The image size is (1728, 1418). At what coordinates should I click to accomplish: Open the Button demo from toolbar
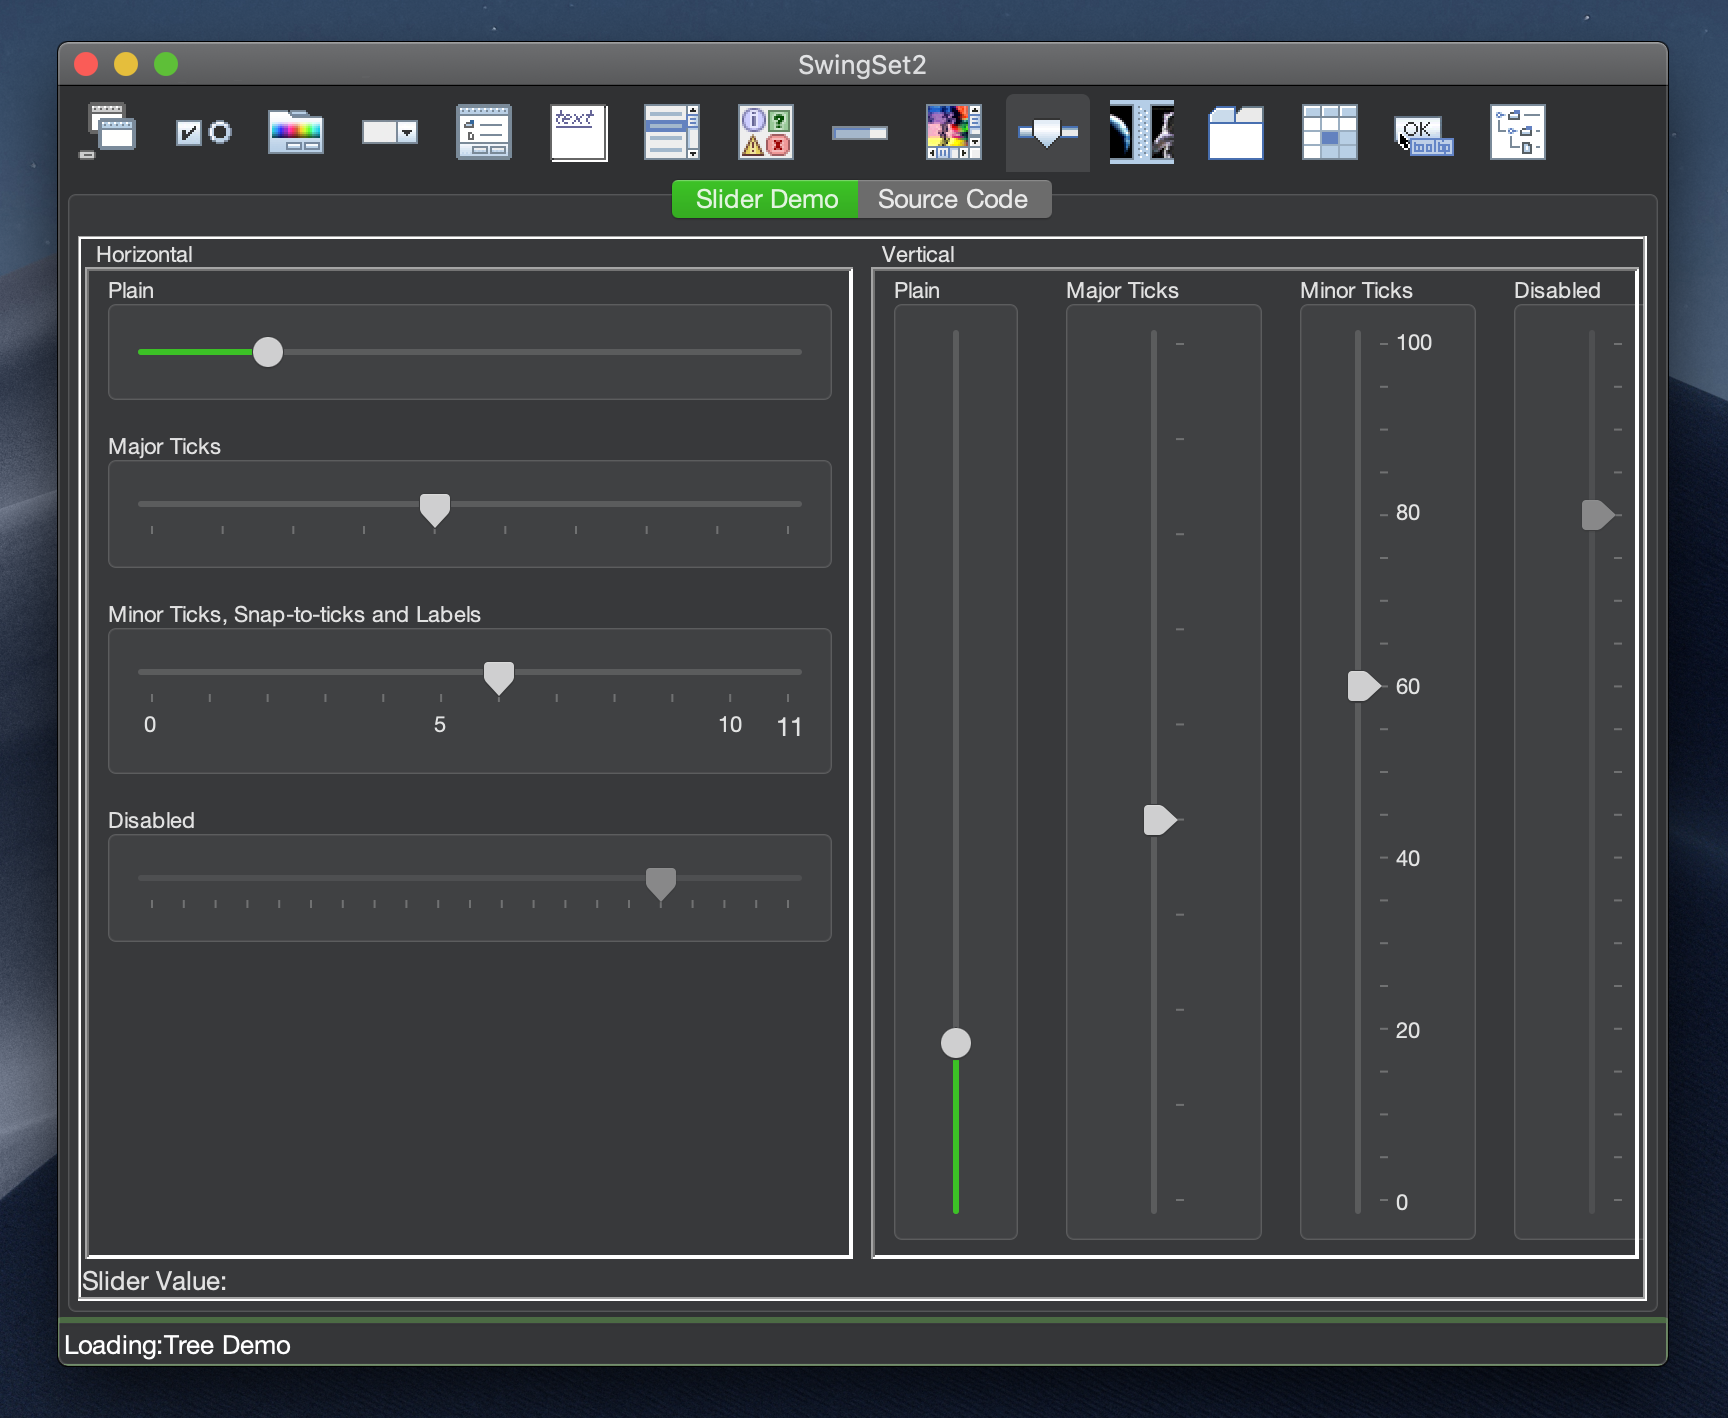(203, 132)
